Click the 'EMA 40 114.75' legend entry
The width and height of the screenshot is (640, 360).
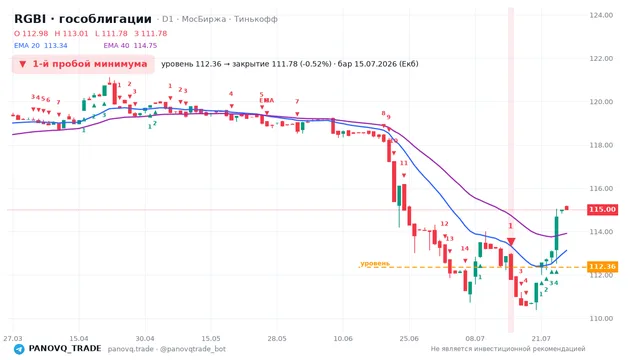click(x=130, y=46)
